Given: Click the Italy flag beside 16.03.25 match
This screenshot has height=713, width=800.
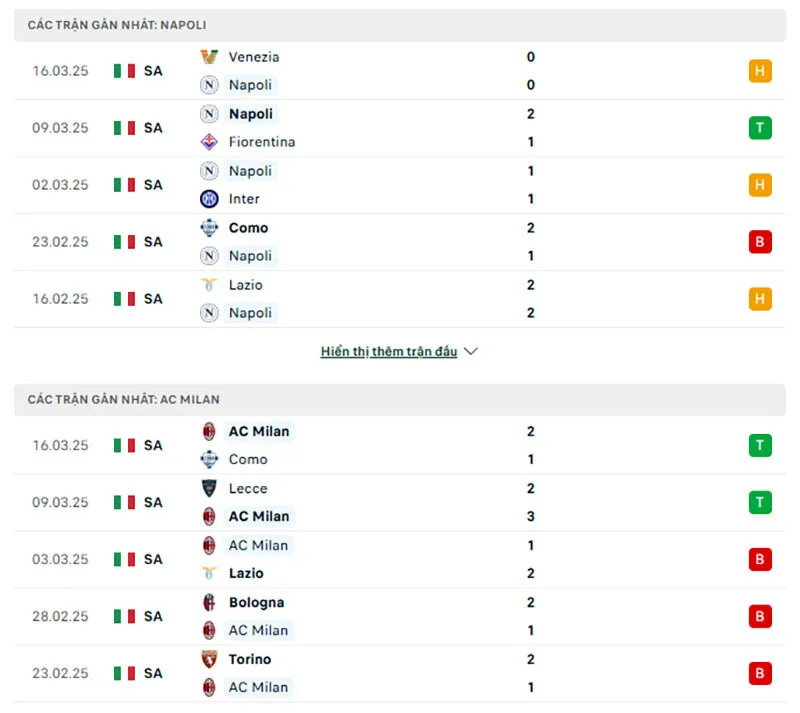Looking at the screenshot, I should click(x=124, y=71).
